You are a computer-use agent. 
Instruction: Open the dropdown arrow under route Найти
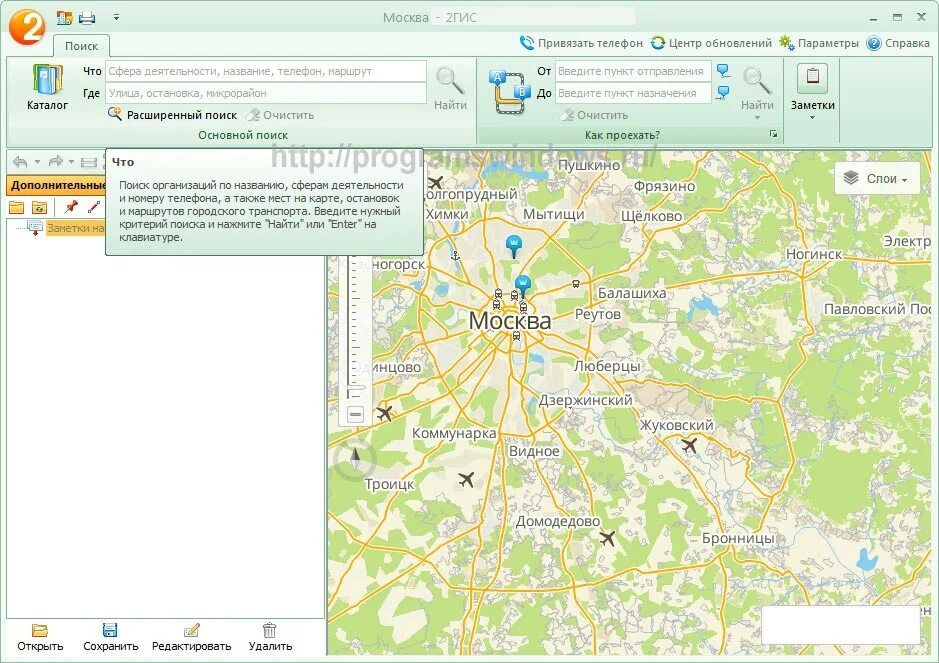coord(757,118)
